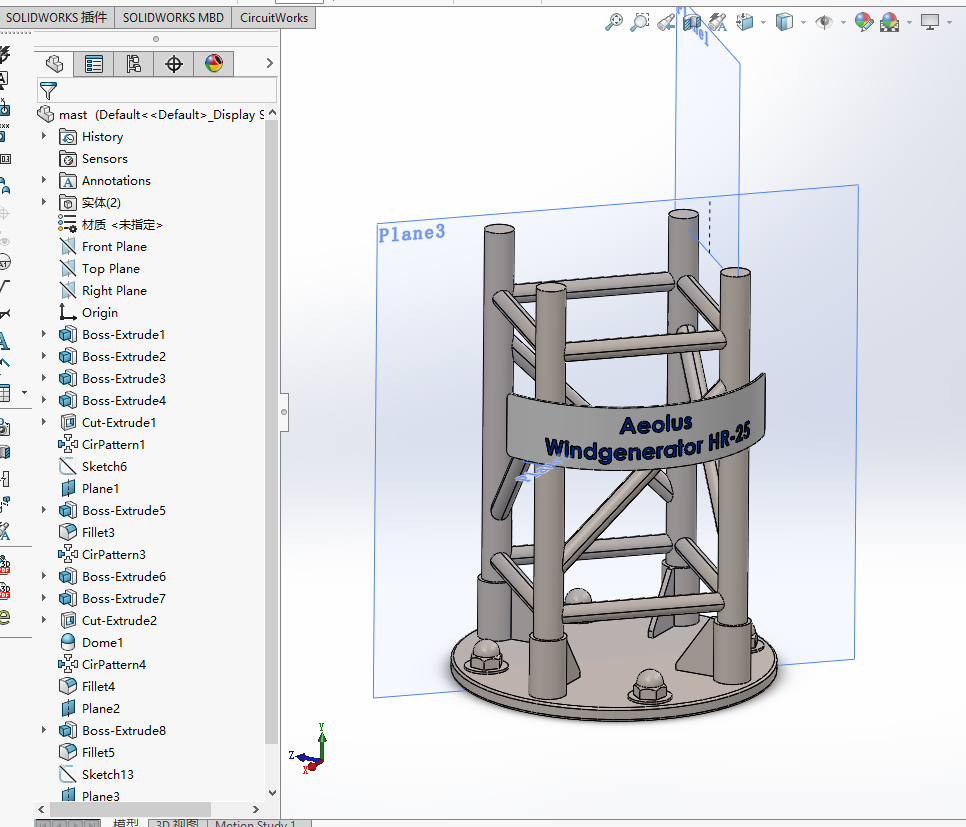966x827 pixels.
Task: Click the Dome1 feature icon
Action: [x=68, y=642]
